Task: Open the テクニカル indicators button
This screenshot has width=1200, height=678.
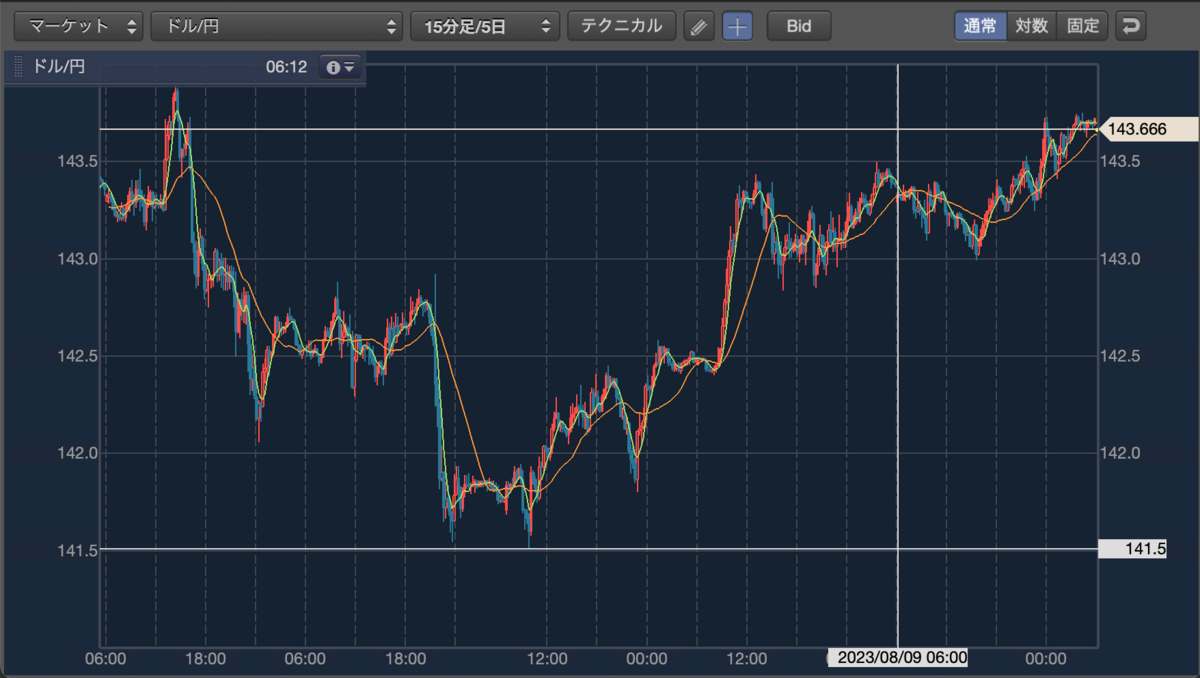Action: coord(622,26)
